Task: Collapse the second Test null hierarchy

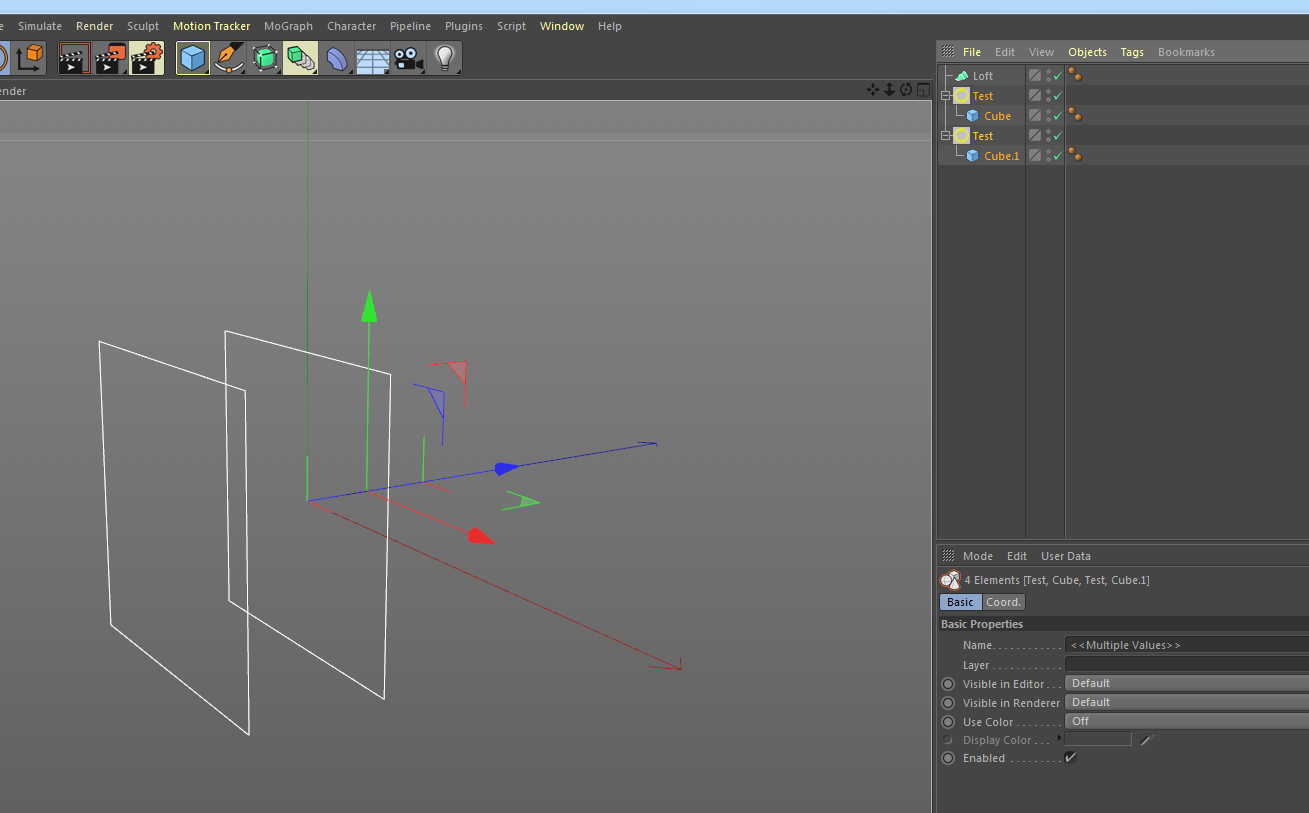Action: (x=945, y=136)
